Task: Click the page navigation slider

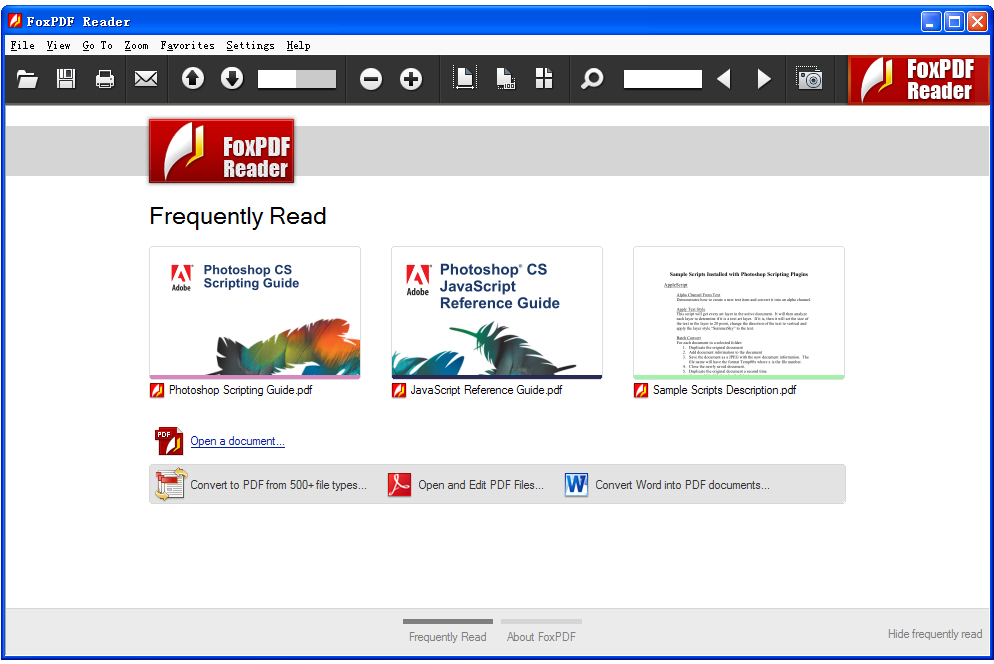Action: tap(297, 79)
